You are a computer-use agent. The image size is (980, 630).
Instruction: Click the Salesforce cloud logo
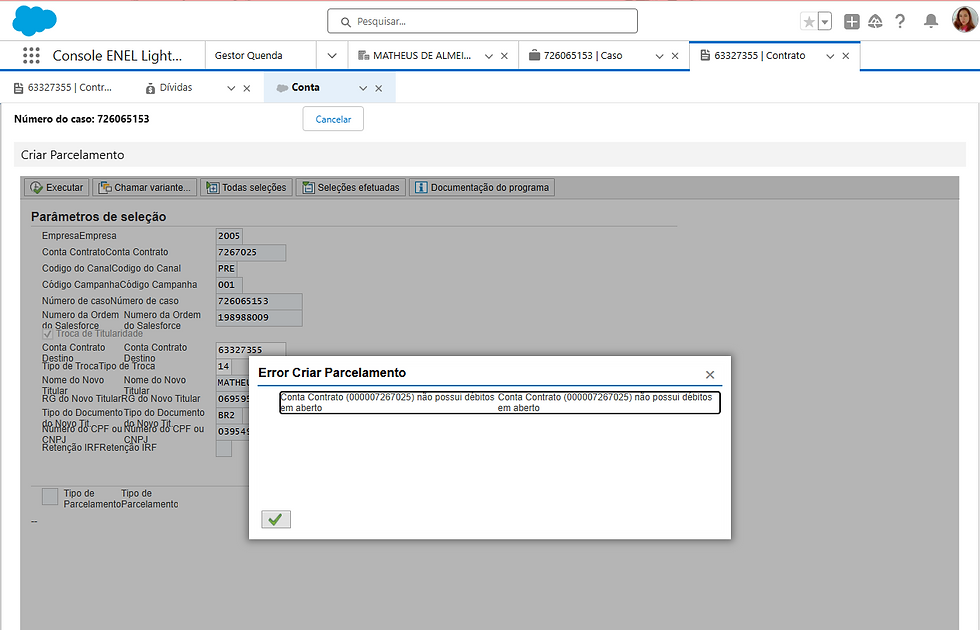pos(34,21)
